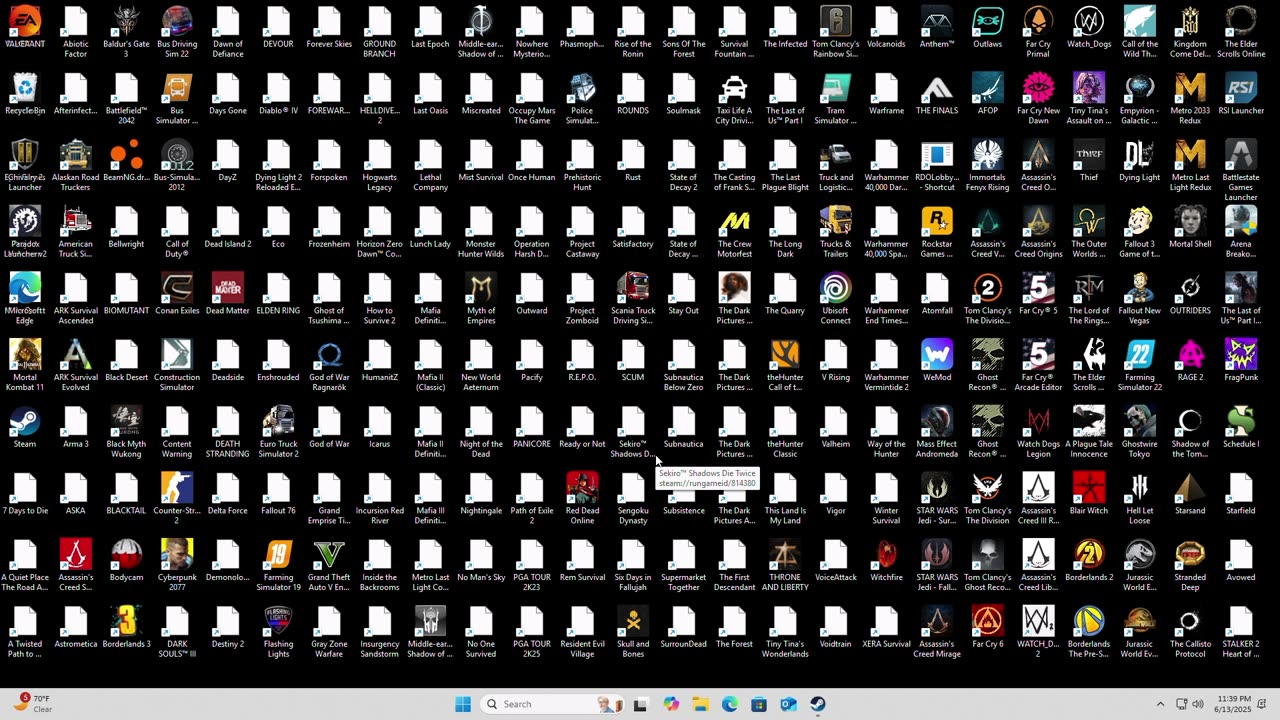Click the No Man's Sky shortcut
The height and width of the screenshot is (720, 1280).
pos(481,561)
